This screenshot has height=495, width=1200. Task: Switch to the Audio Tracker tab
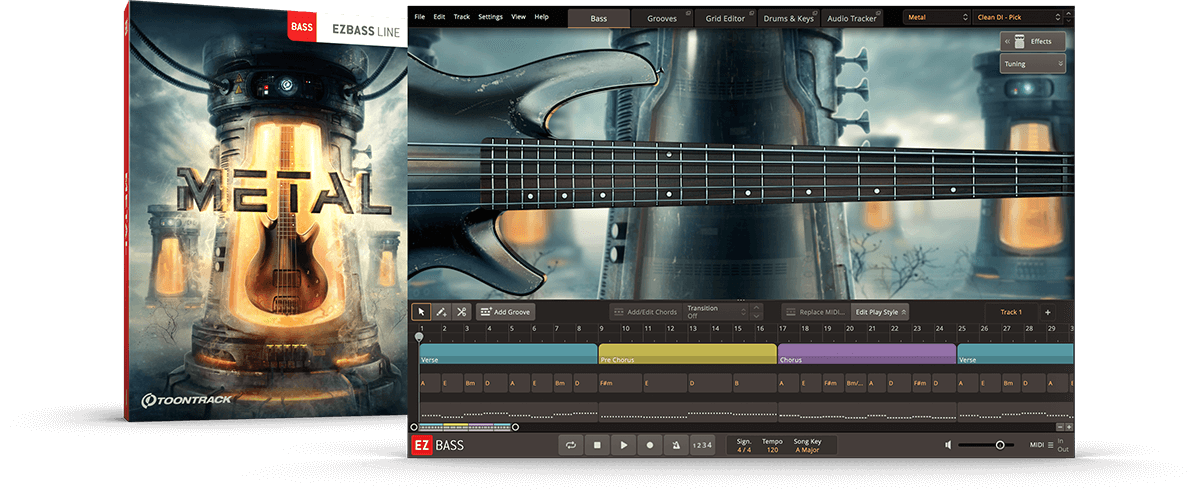(853, 18)
